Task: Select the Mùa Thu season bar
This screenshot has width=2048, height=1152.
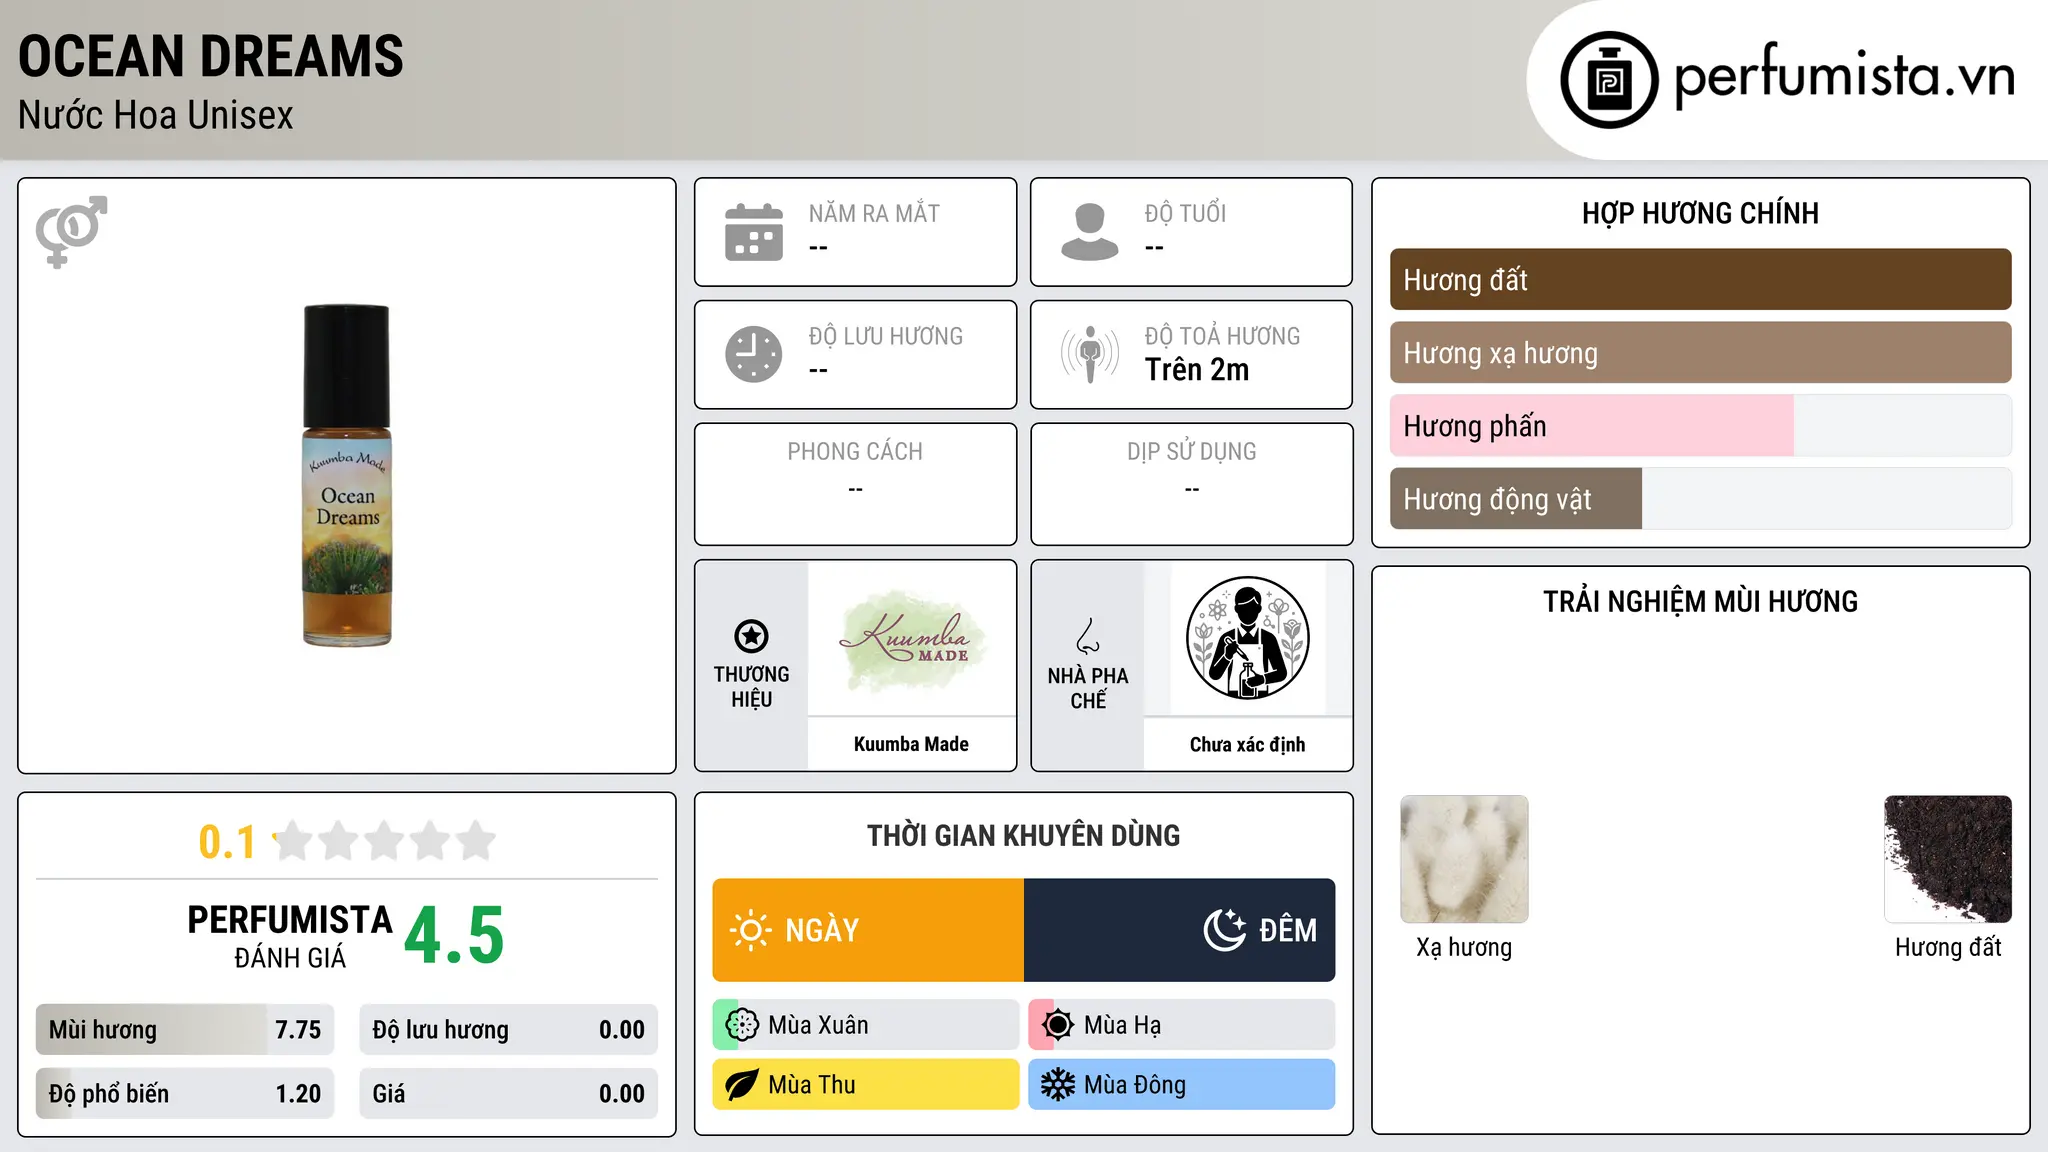Action: (866, 1085)
